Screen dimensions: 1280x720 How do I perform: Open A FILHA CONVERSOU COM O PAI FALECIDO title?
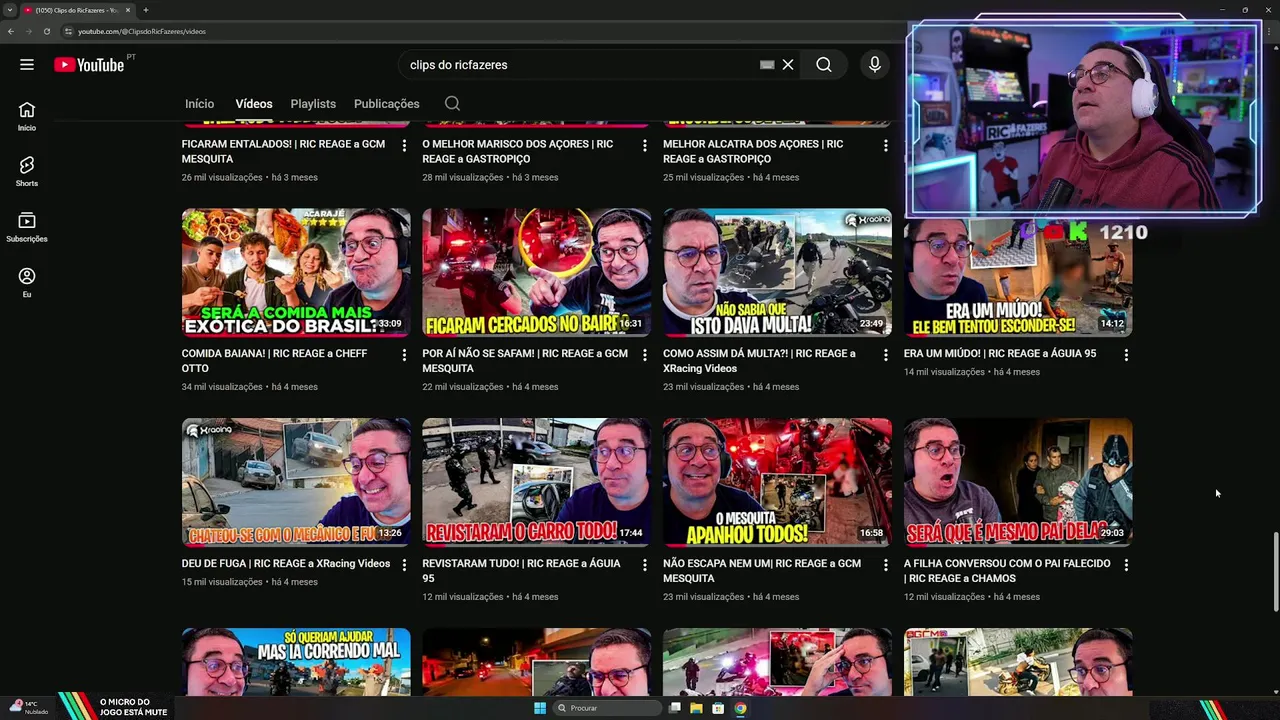1007,571
